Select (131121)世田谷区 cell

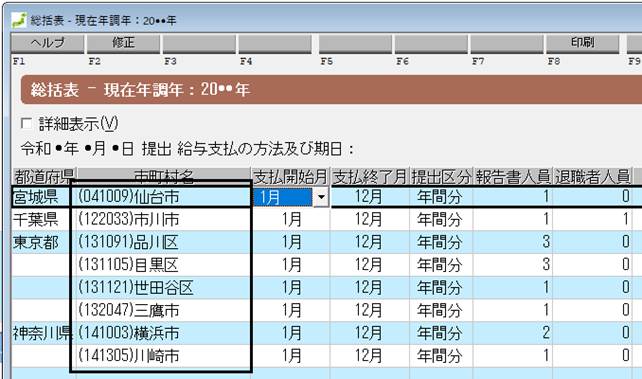[164, 288]
